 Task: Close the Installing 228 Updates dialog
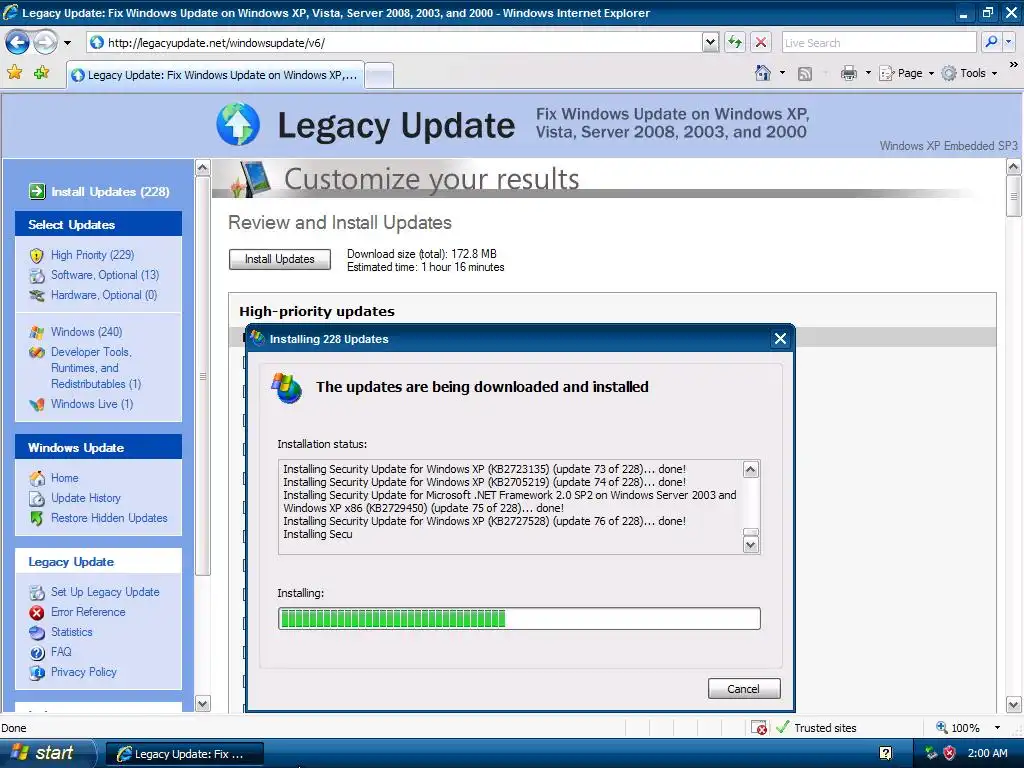coord(780,338)
